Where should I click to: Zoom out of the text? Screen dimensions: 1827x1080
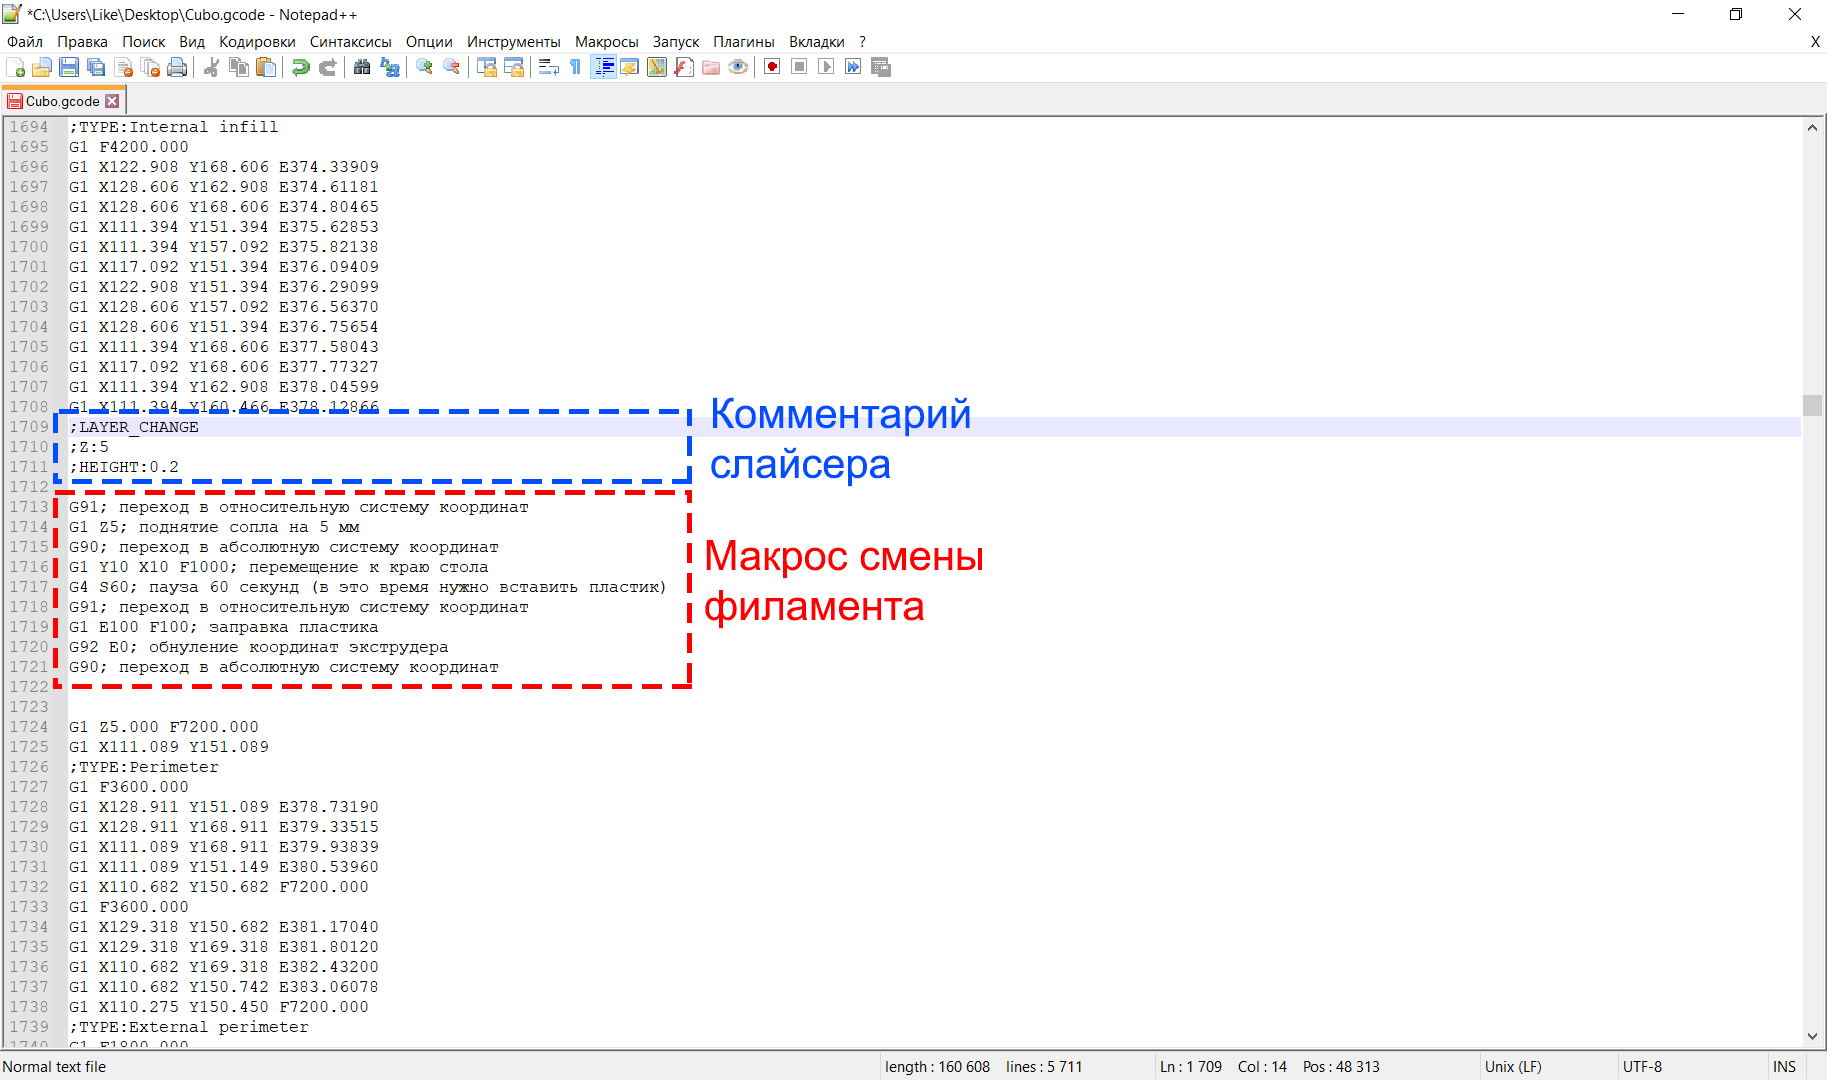coord(451,67)
